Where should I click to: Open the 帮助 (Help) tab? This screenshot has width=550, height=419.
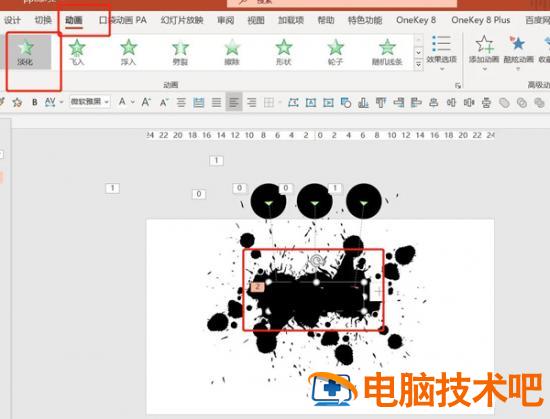[326, 20]
